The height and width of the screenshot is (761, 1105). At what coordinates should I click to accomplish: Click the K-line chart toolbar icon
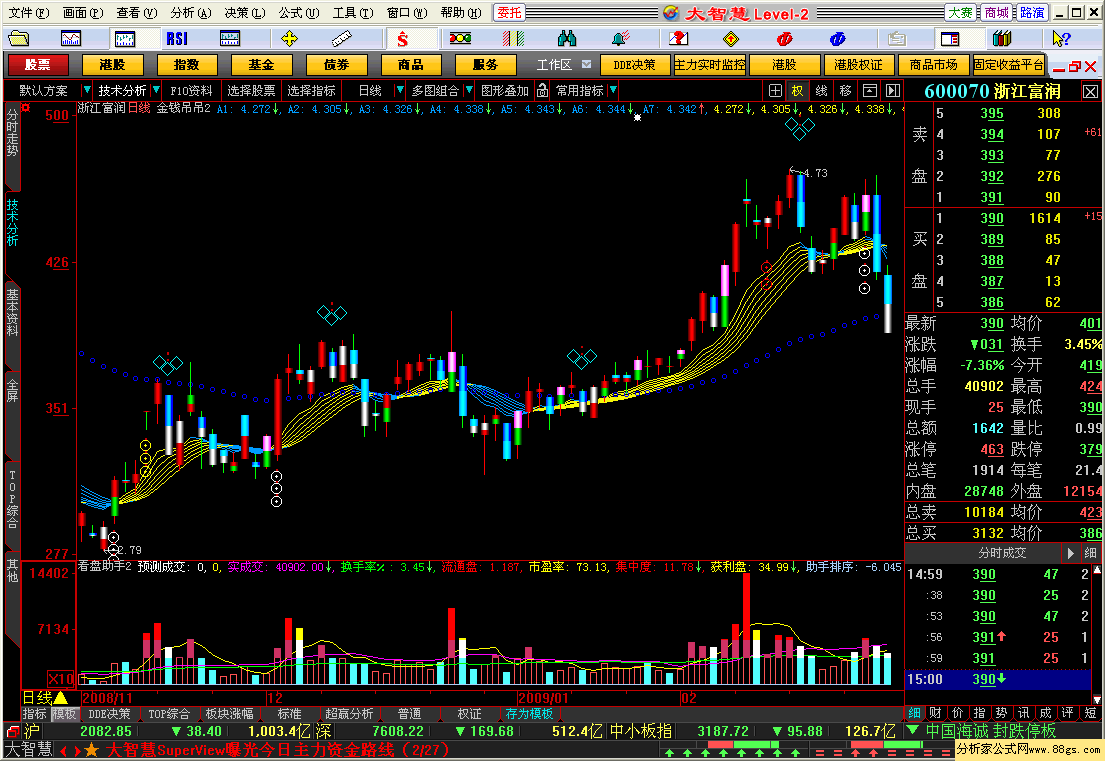click(x=125, y=38)
